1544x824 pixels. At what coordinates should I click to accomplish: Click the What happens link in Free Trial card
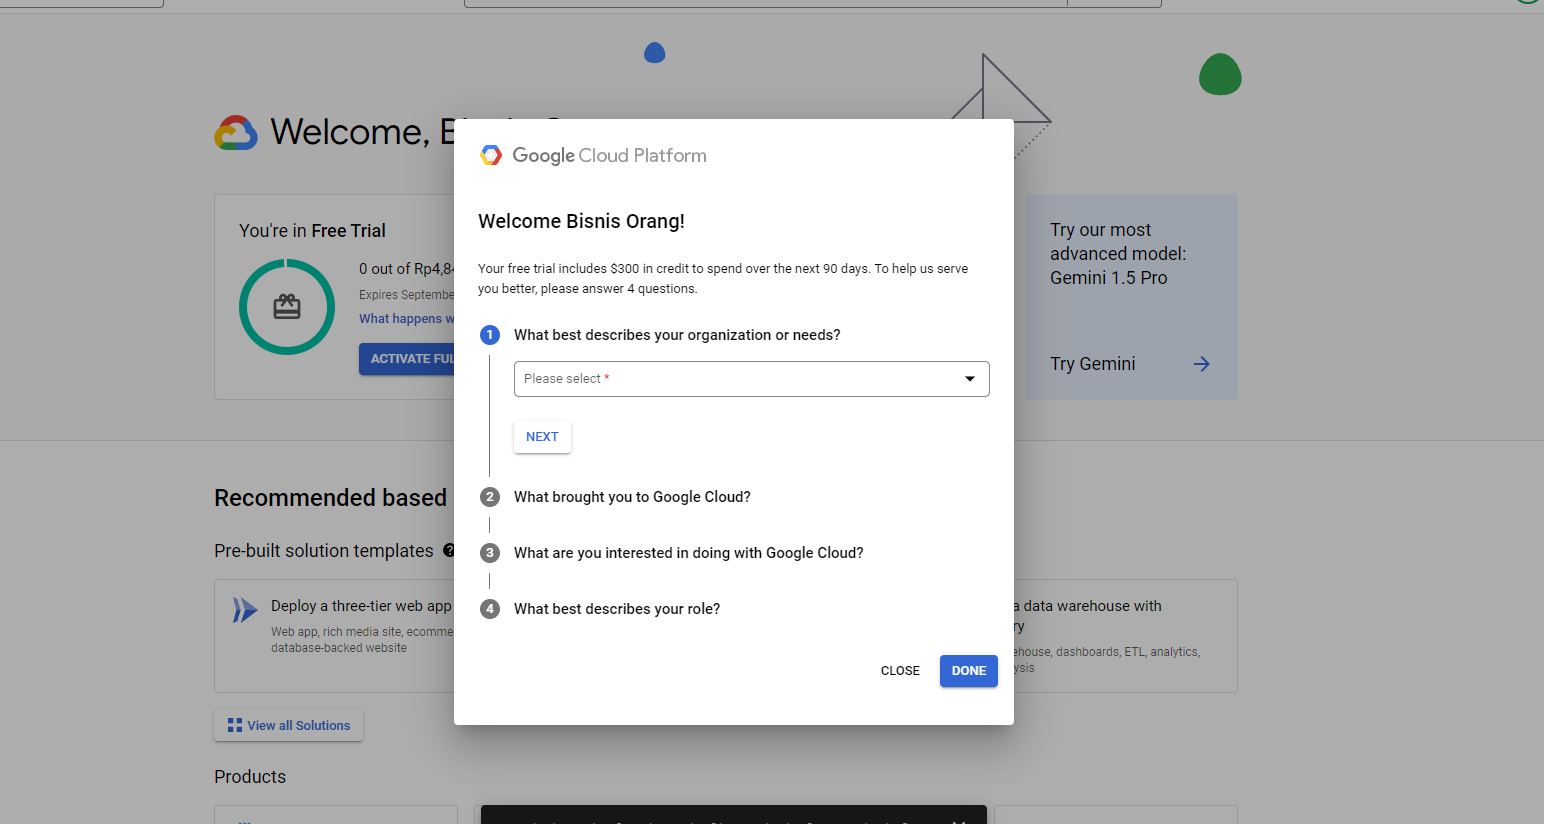[406, 319]
